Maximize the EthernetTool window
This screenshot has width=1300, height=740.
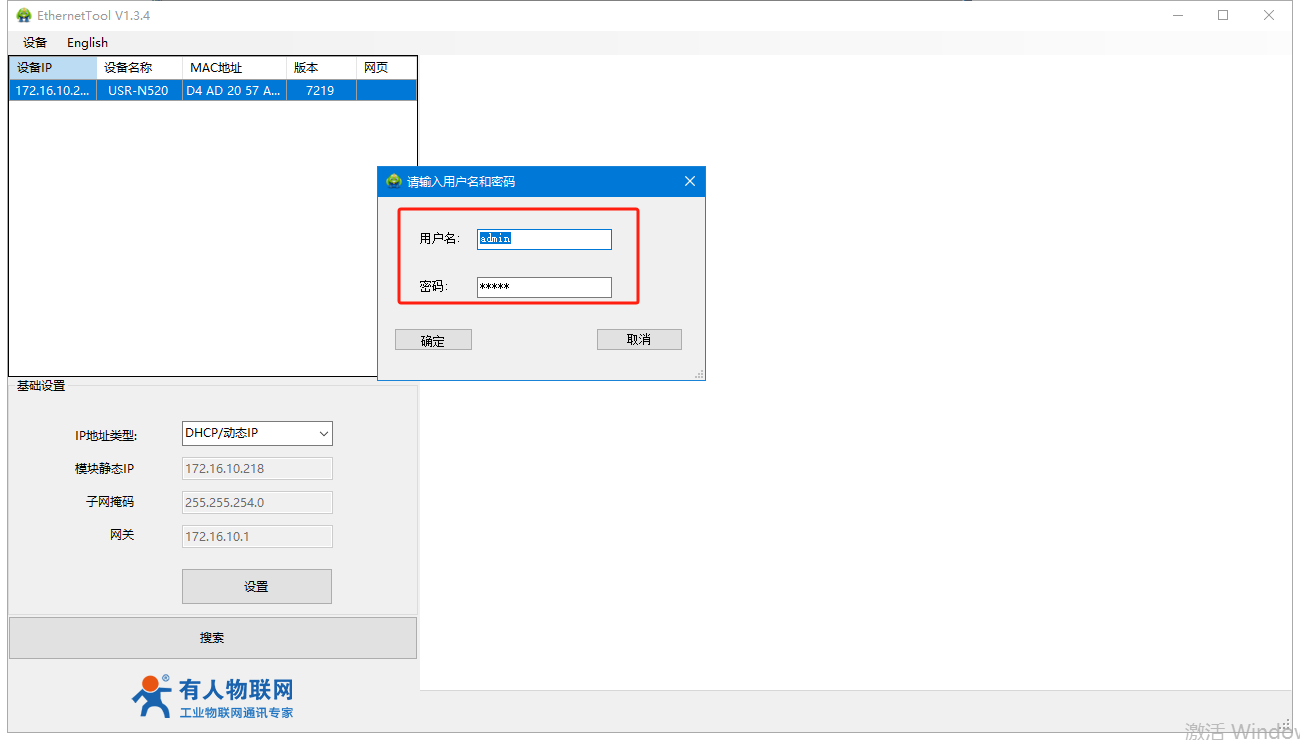[x=1223, y=15]
